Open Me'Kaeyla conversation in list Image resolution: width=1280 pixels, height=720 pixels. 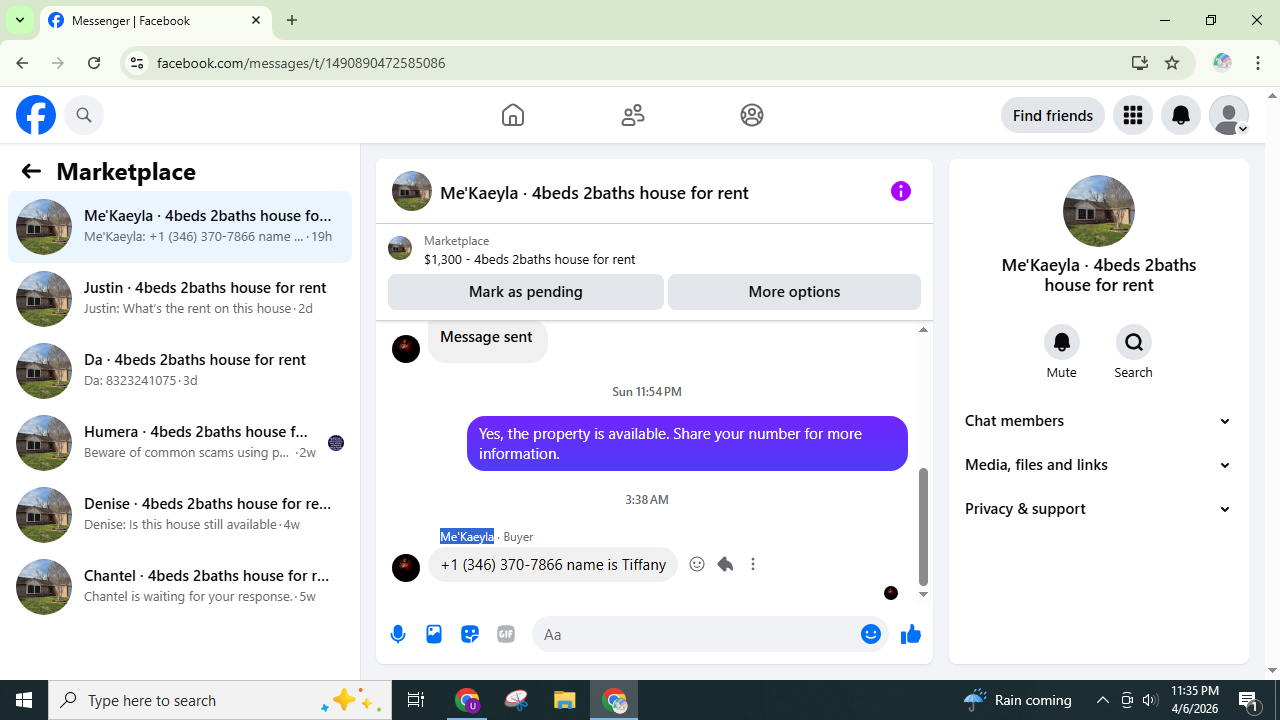(180, 227)
